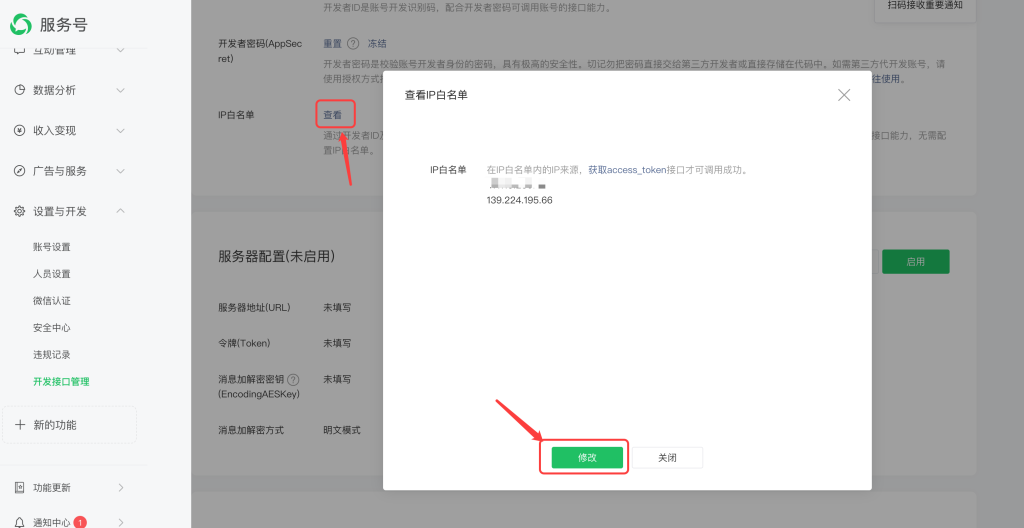Open the 数据分析 pie chart icon
This screenshot has width=1024, height=528.
20,90
